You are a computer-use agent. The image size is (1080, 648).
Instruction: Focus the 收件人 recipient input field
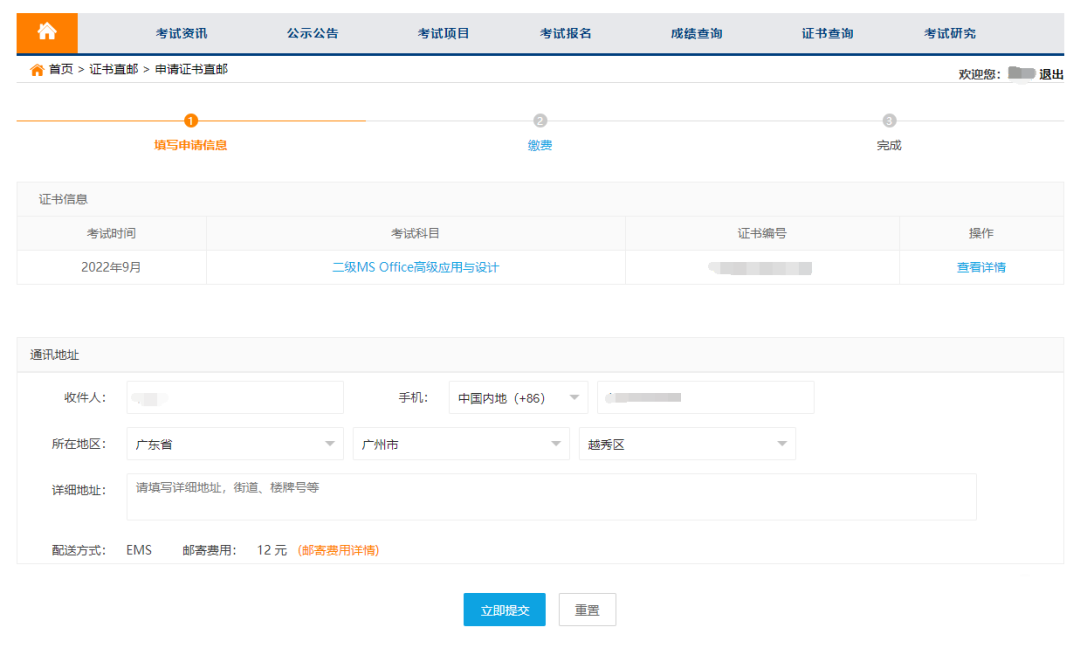click(x=235, y=397)
